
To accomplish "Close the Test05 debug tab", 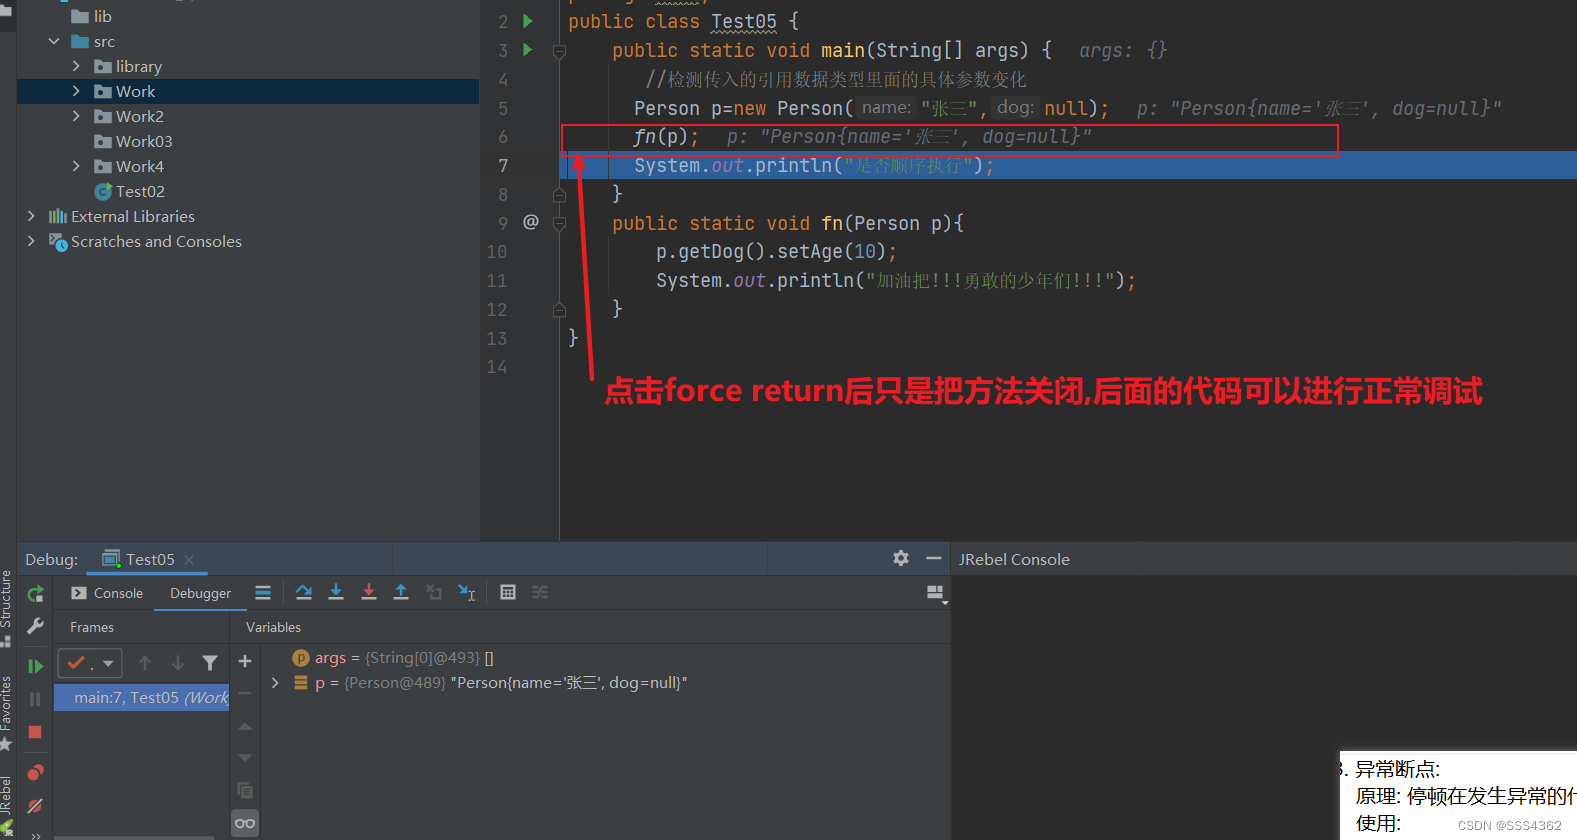I will [x=189, y=560].
